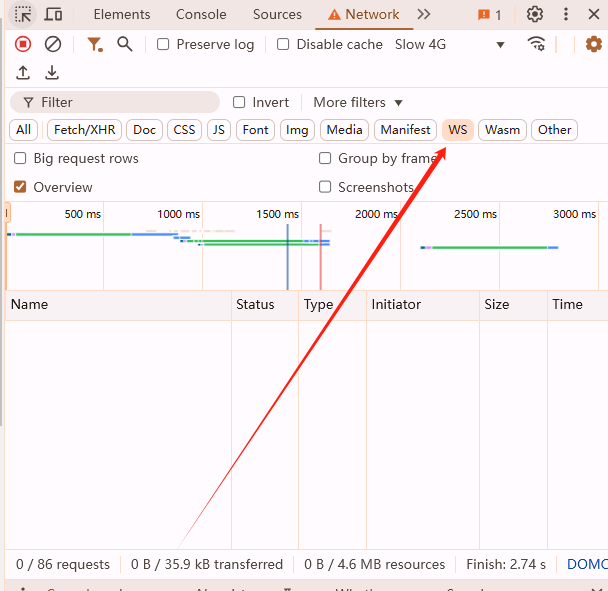
Task: Check the Invert filter checkbox
Action: (239, 102)
